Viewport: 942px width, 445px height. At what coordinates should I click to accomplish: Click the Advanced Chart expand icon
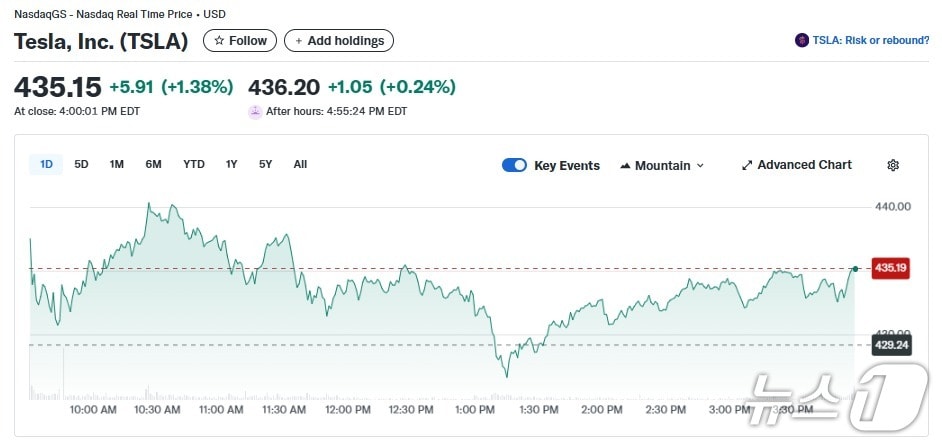(x=747, y=165)
